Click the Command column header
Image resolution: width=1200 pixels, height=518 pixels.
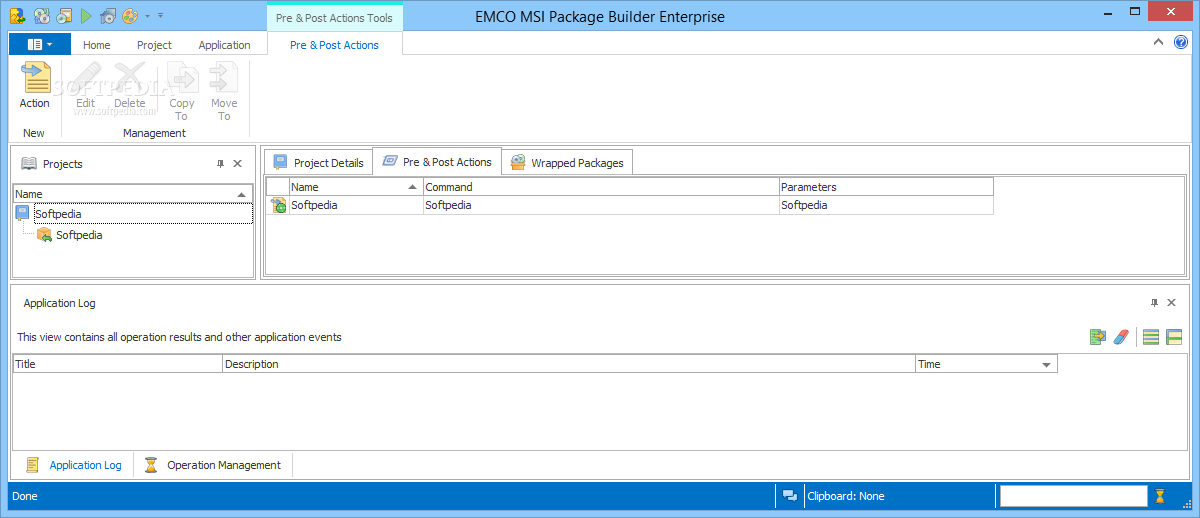click(x=601, y=187)
